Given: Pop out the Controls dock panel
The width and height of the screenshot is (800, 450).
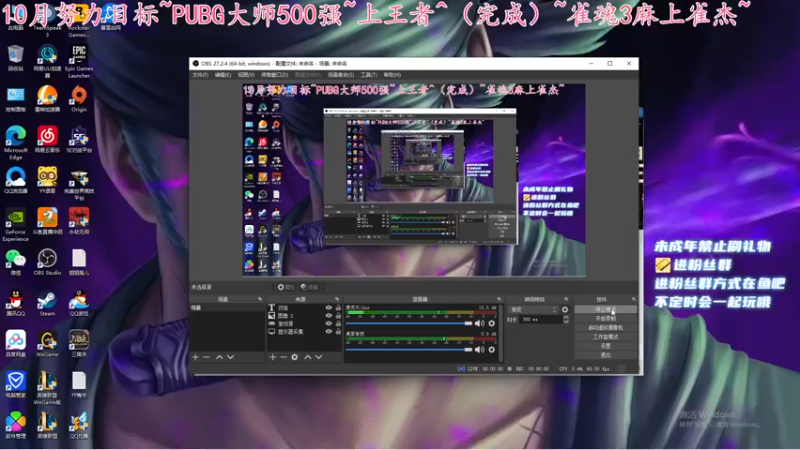Looking at the screenshot, I should [634, 299].
